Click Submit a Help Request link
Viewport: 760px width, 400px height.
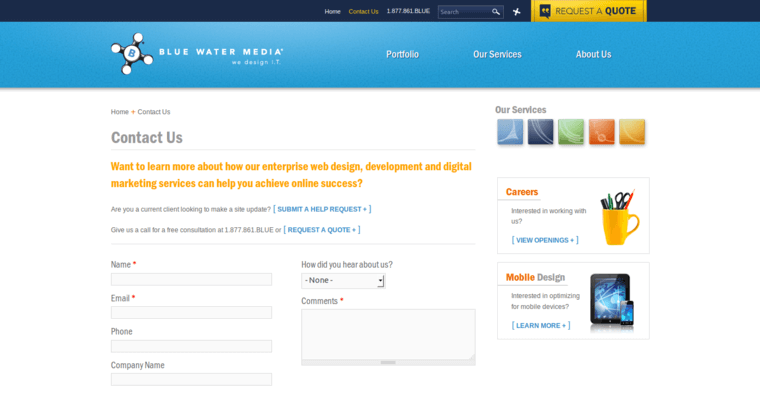pos(322,209)
